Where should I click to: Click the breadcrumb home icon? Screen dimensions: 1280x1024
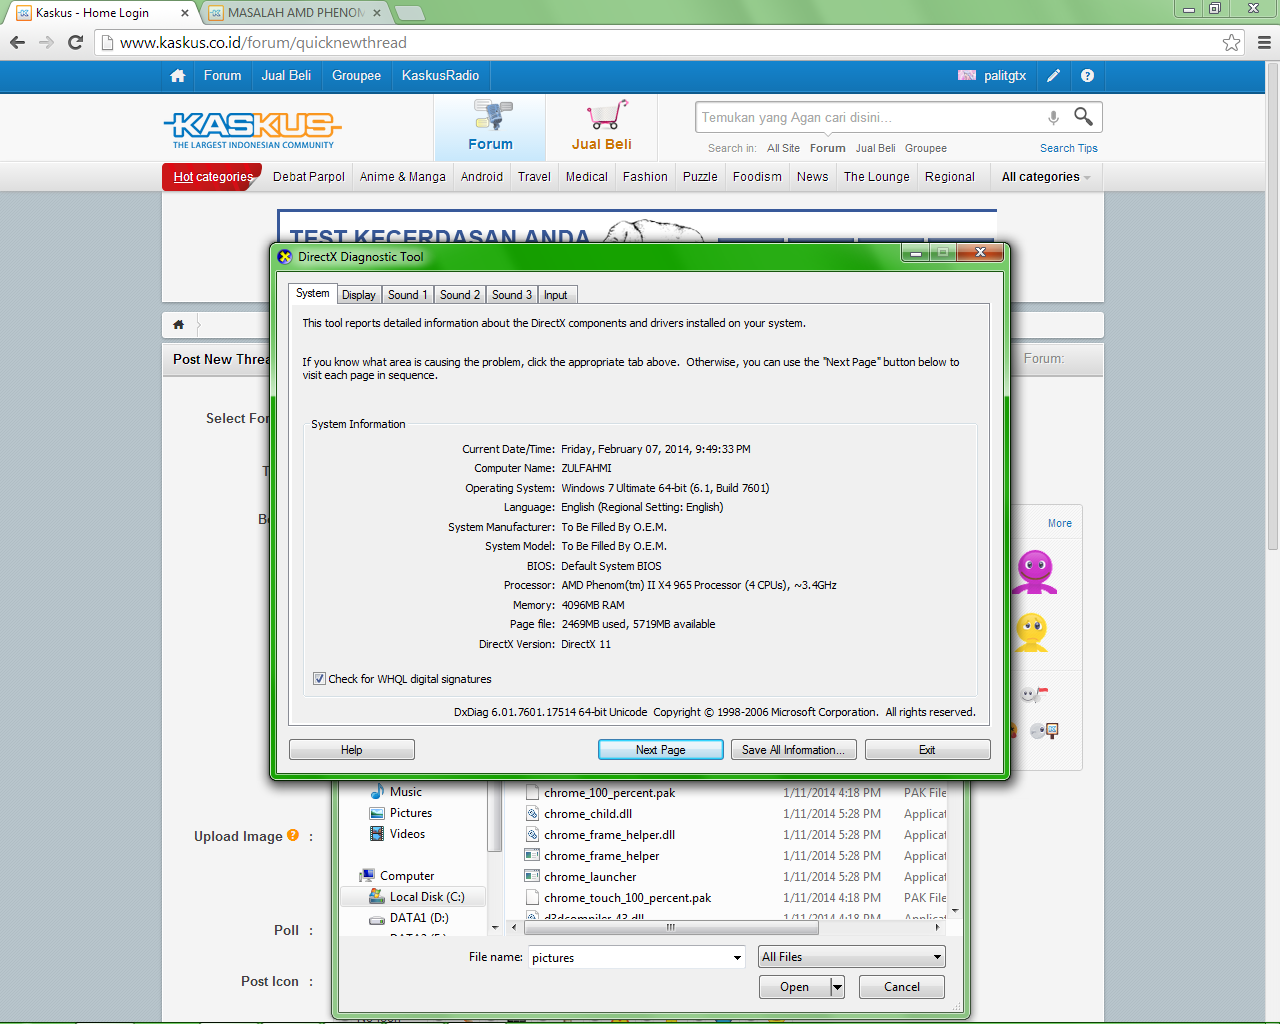pyautogui.click(x=178, y=324)
